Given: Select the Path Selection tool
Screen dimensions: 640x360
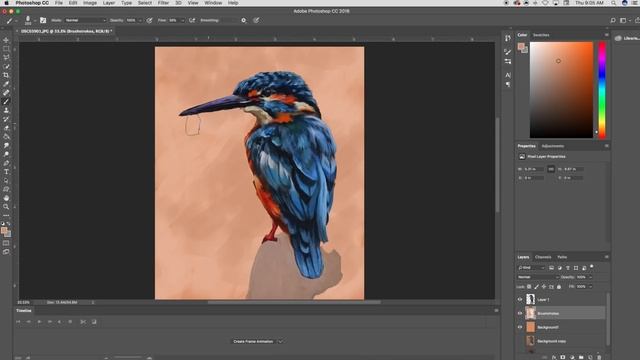Looking at the screenshot, I should [x=6, y=180].
